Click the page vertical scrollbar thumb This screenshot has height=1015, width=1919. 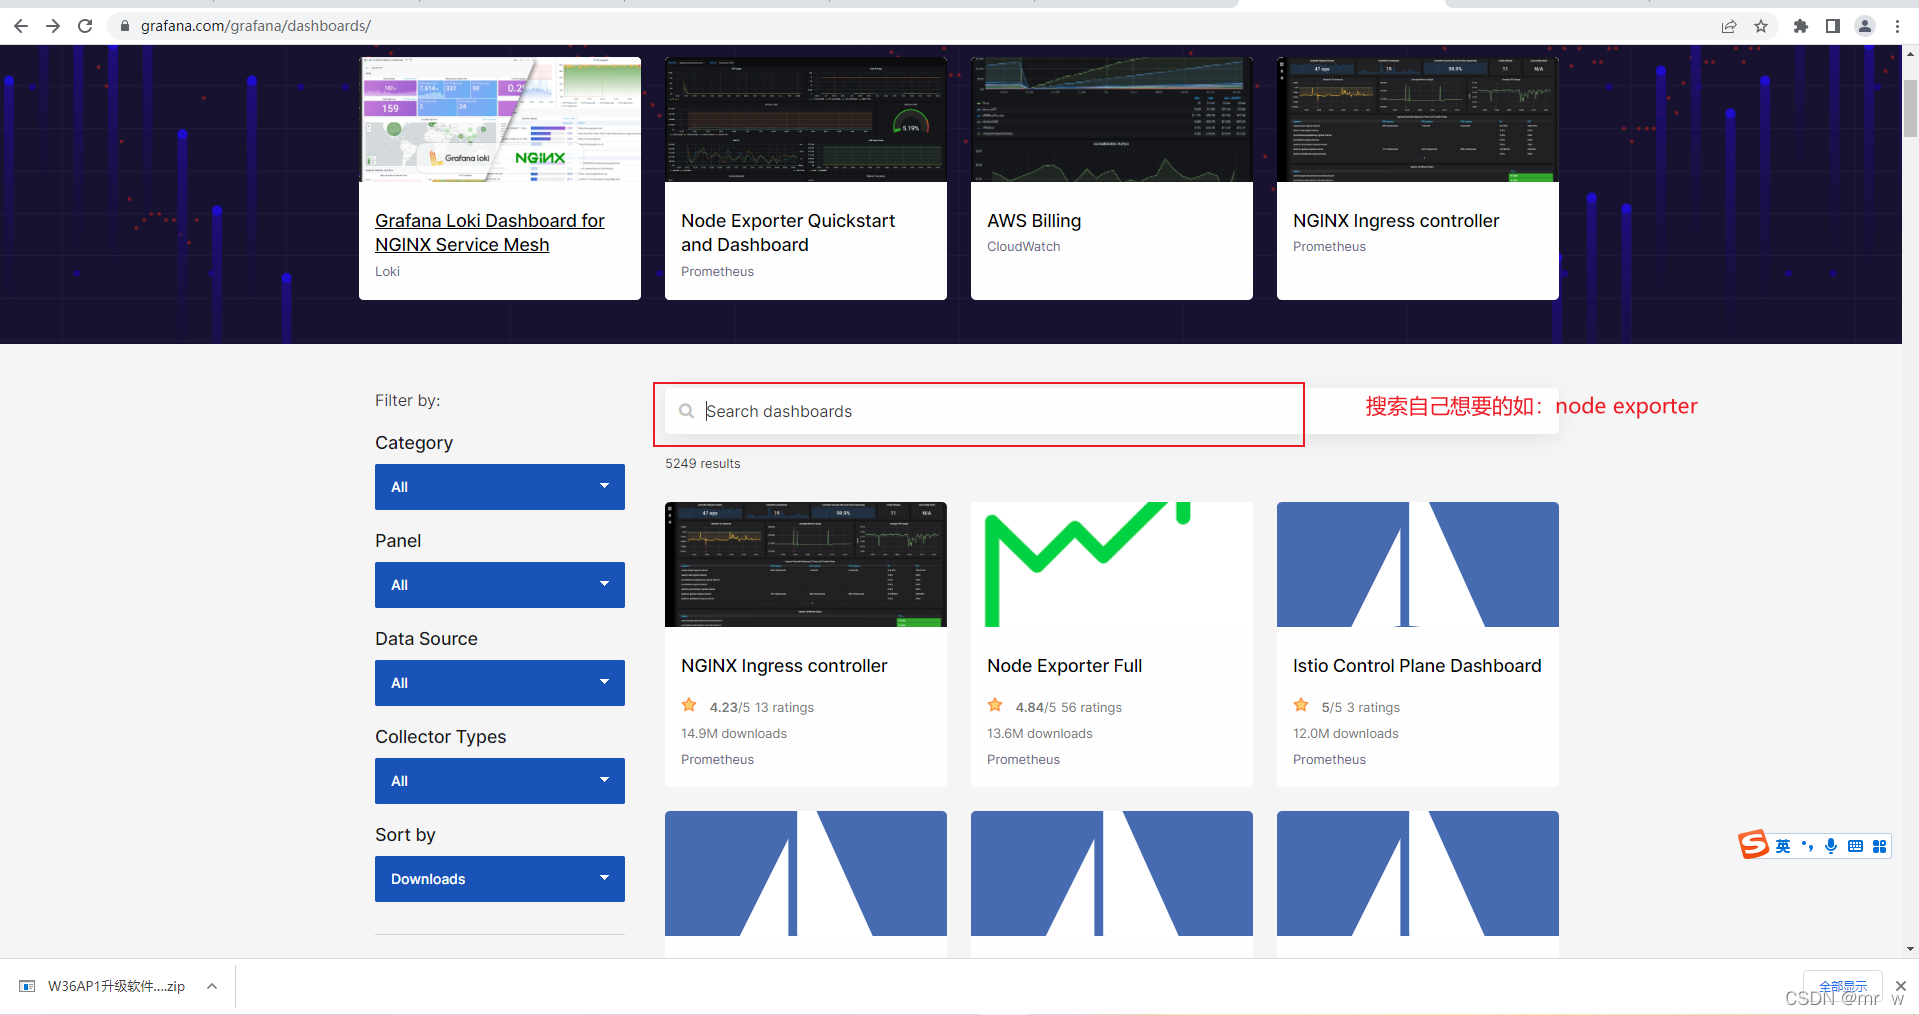click(1910, 108)
